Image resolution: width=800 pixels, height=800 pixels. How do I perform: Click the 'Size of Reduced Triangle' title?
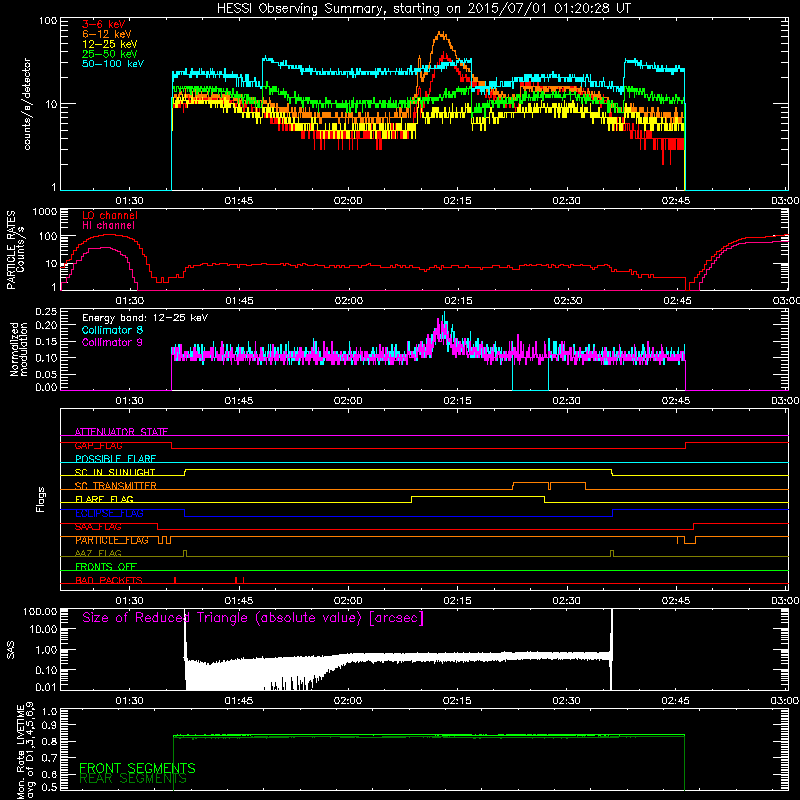pos(253,618)
